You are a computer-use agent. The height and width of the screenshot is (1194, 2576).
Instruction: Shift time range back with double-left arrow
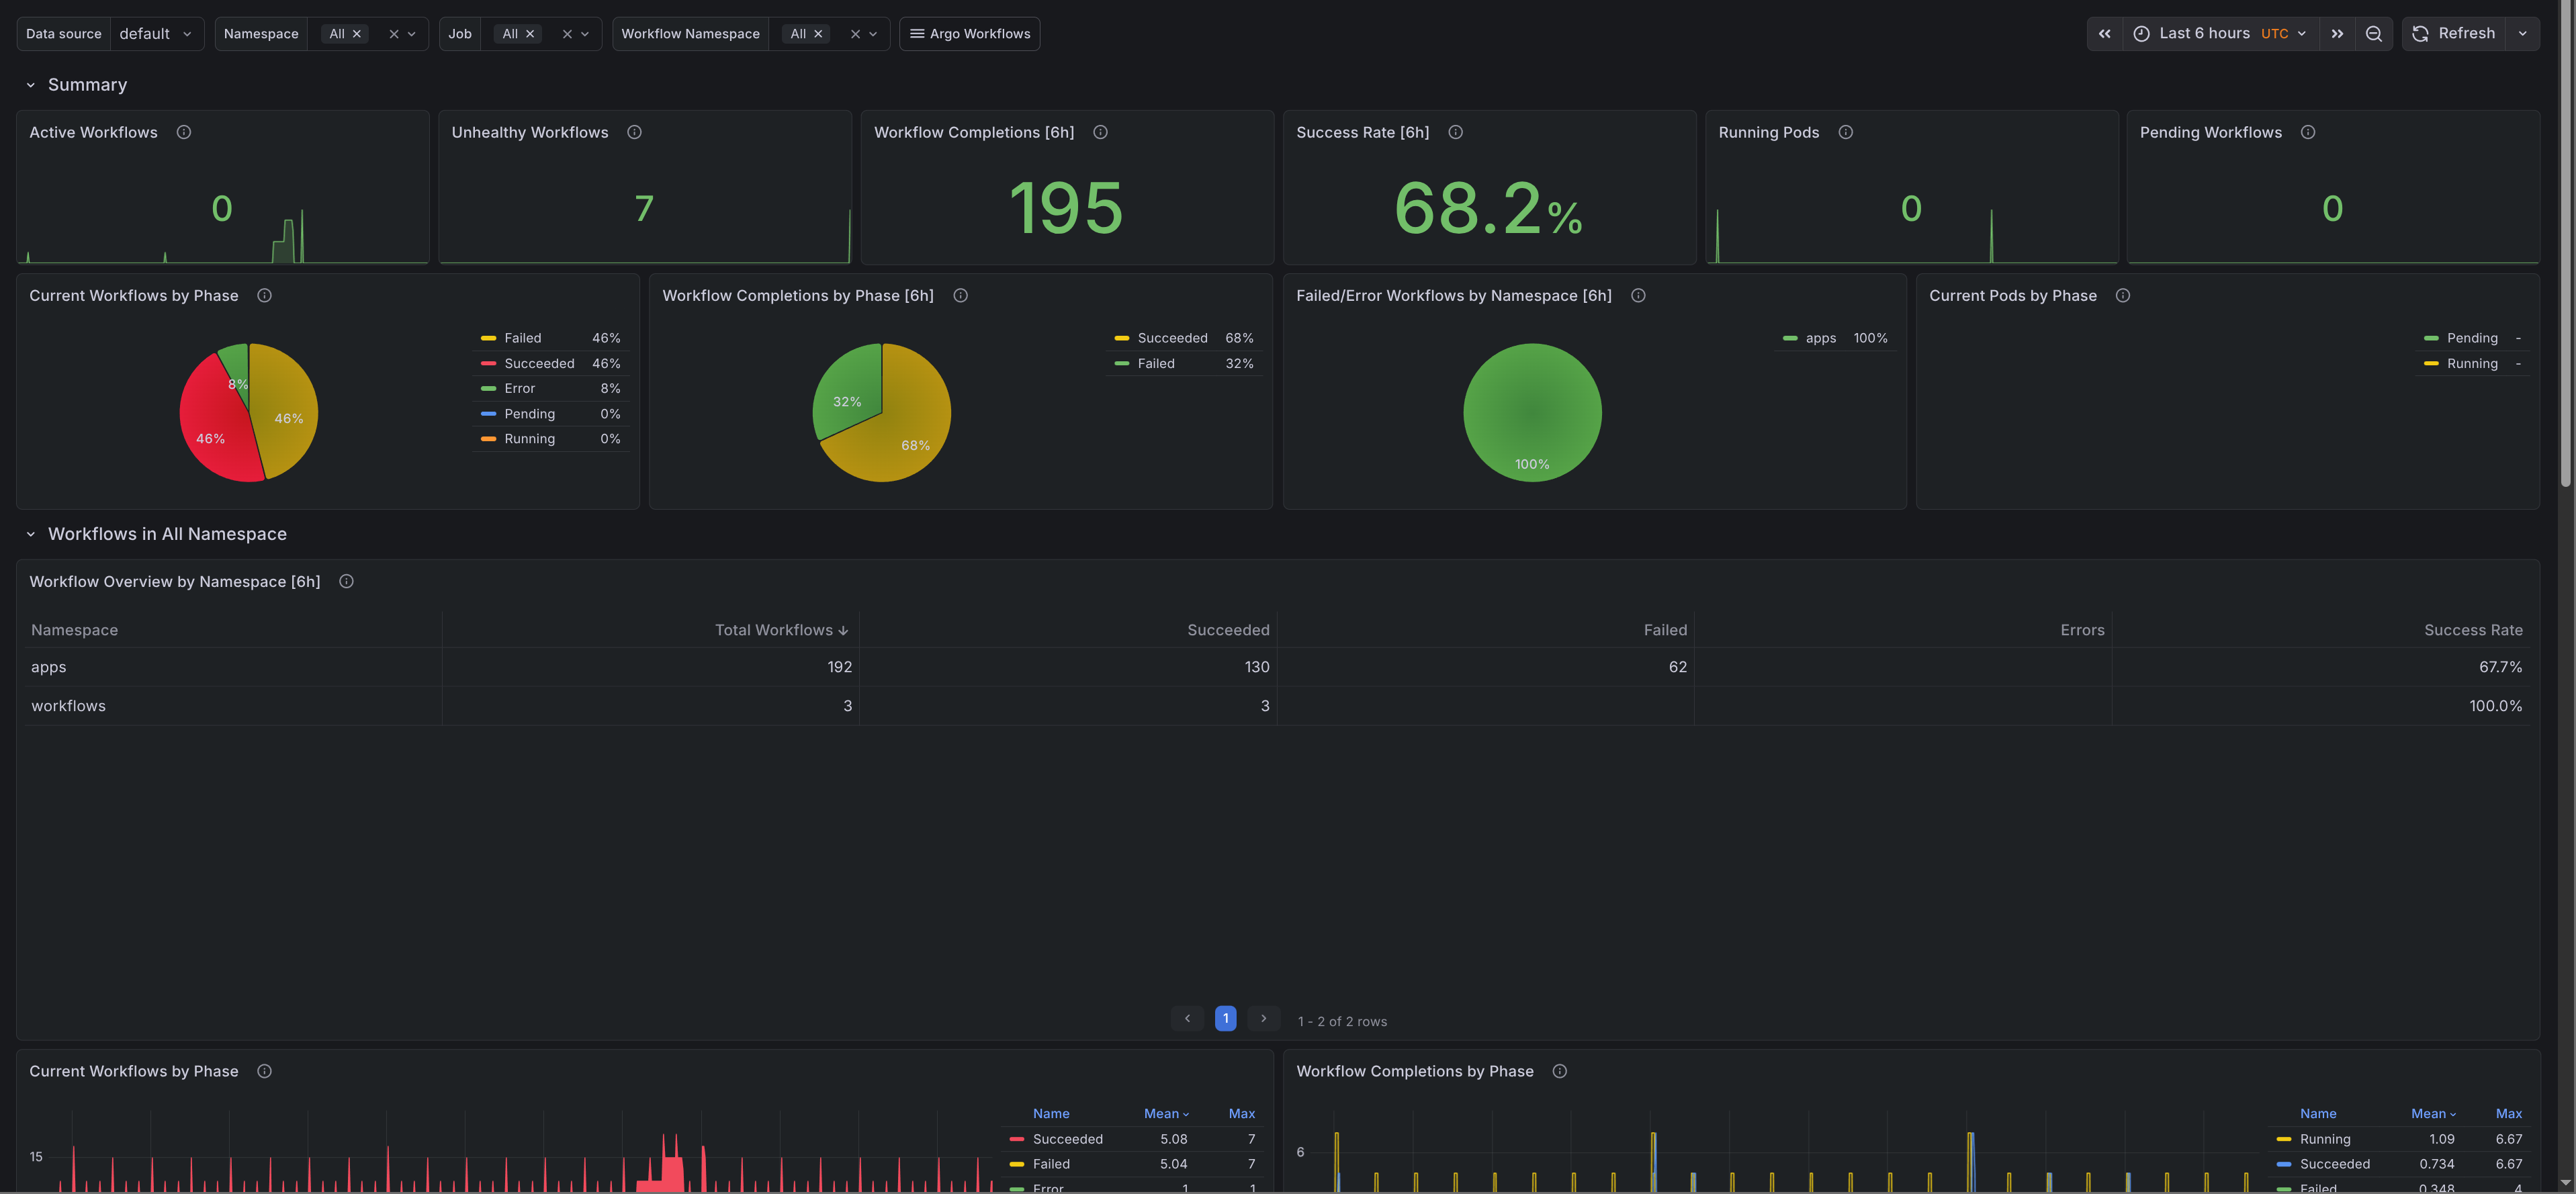coord(2105,33)
